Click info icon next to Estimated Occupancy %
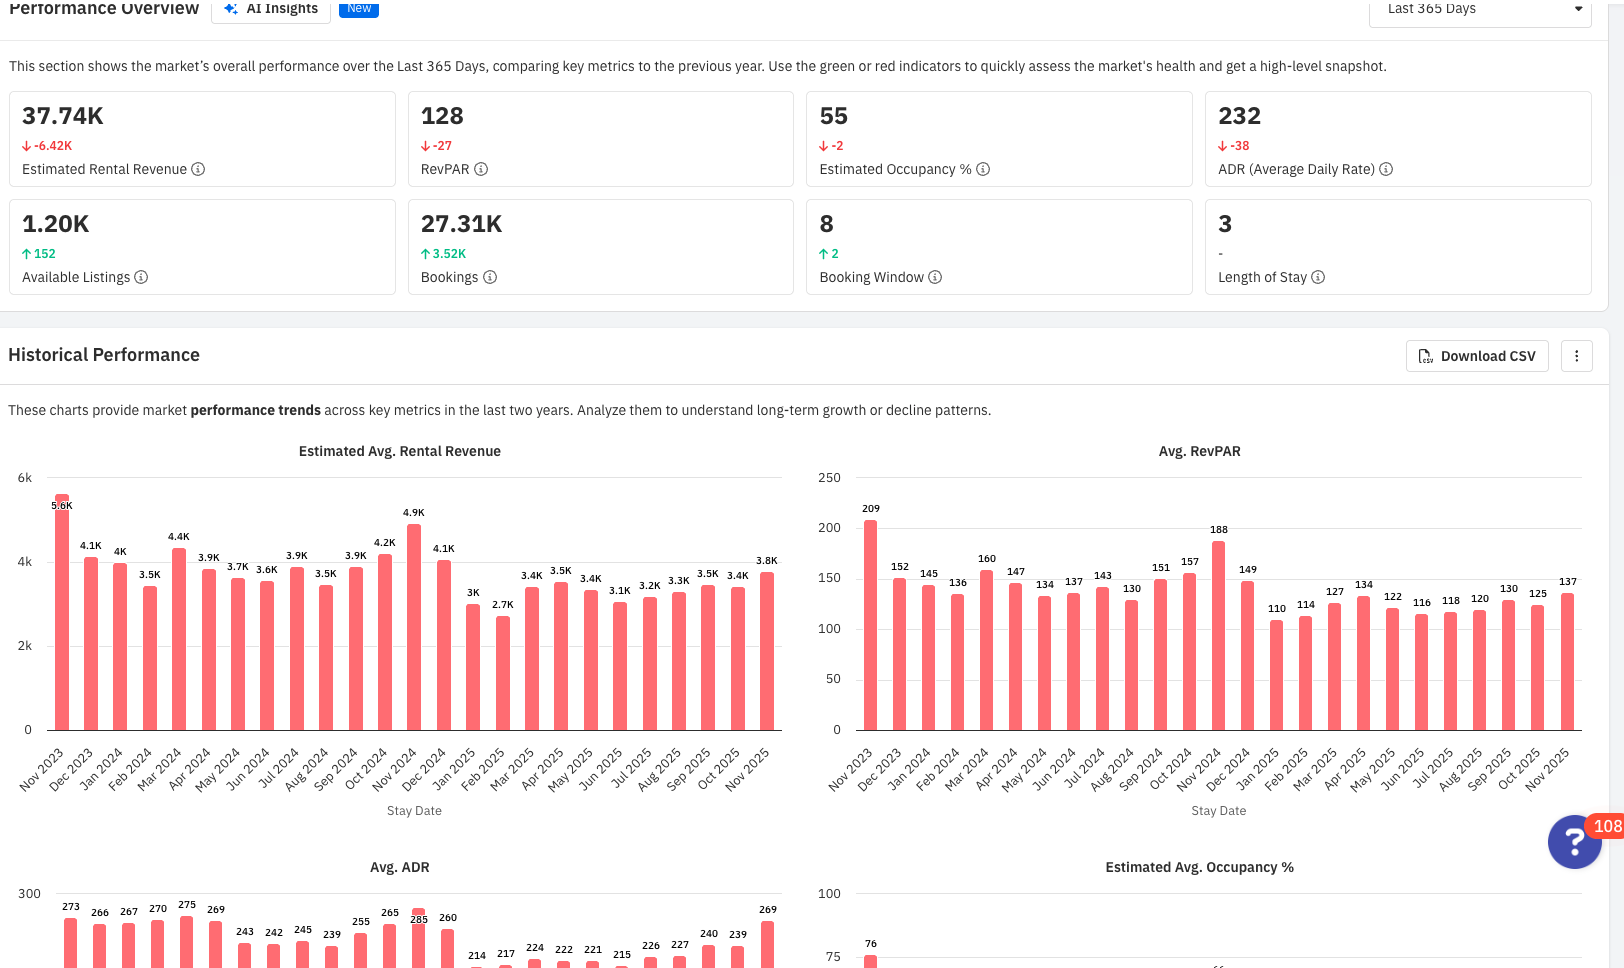1624x968 pixels. 983,169
